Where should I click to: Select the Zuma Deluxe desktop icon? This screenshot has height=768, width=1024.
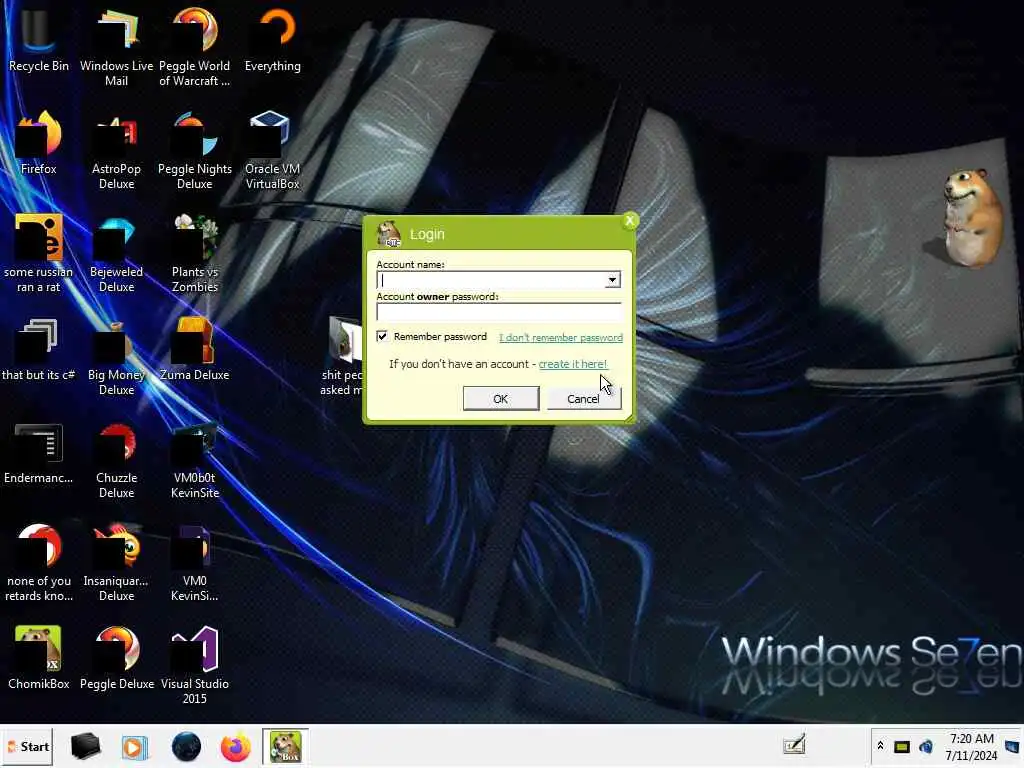pos(195,349)
